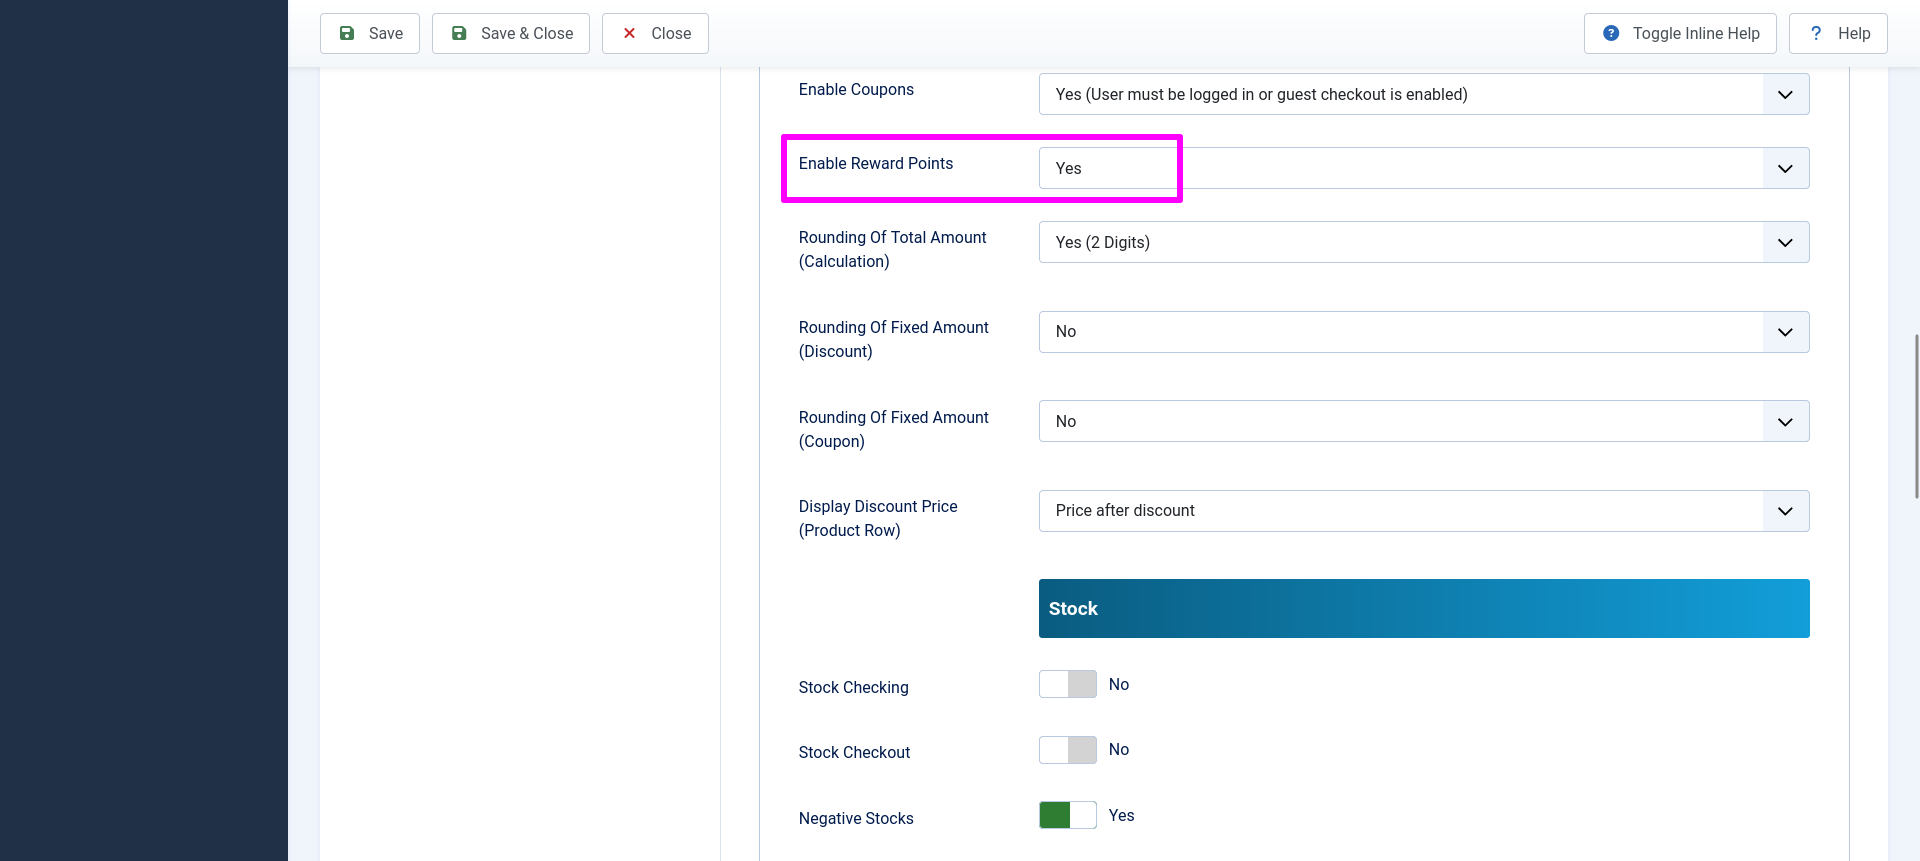Screen dimensions: 1920x861
Task: Disable the Negative Stocks toggle
Action: [x=1067, y=815]
